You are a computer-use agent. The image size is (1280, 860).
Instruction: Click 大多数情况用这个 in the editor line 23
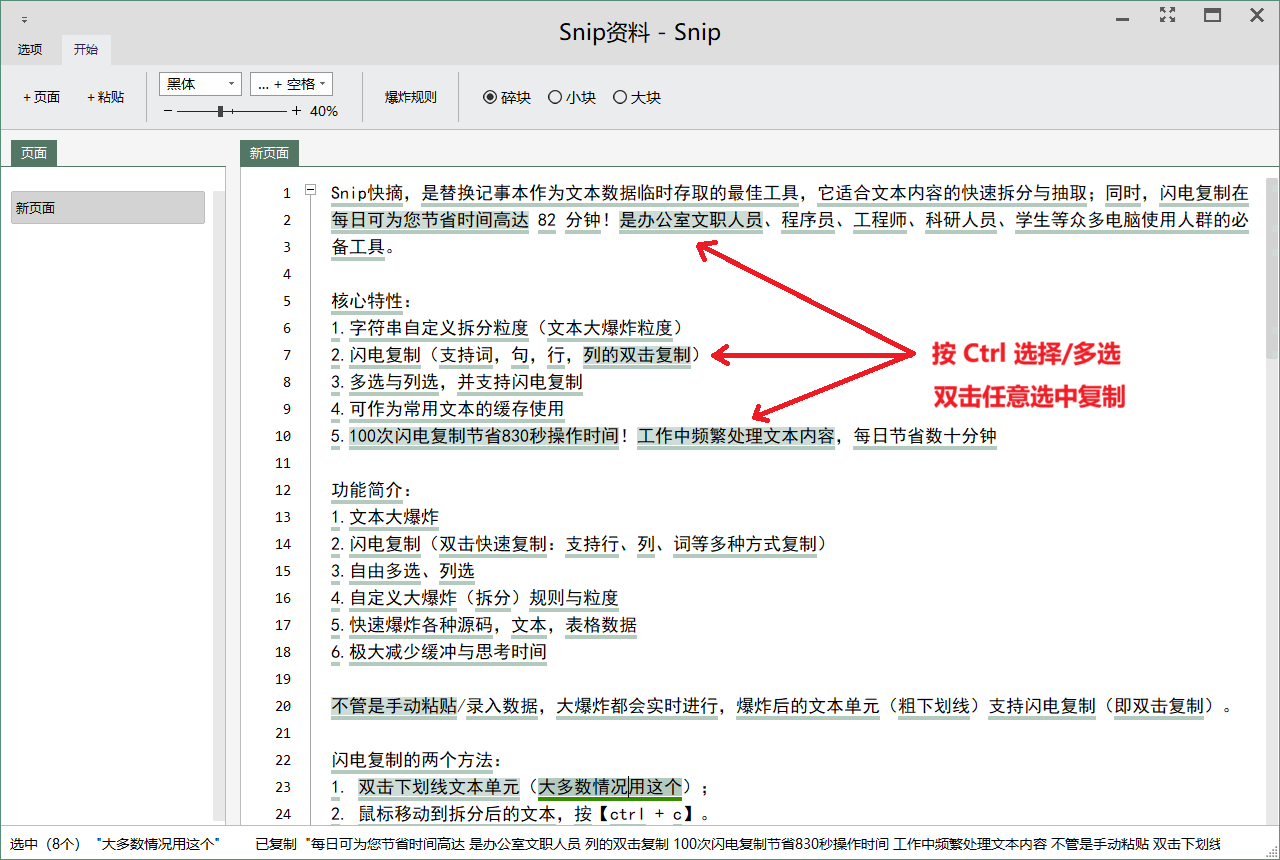[610, 787]
